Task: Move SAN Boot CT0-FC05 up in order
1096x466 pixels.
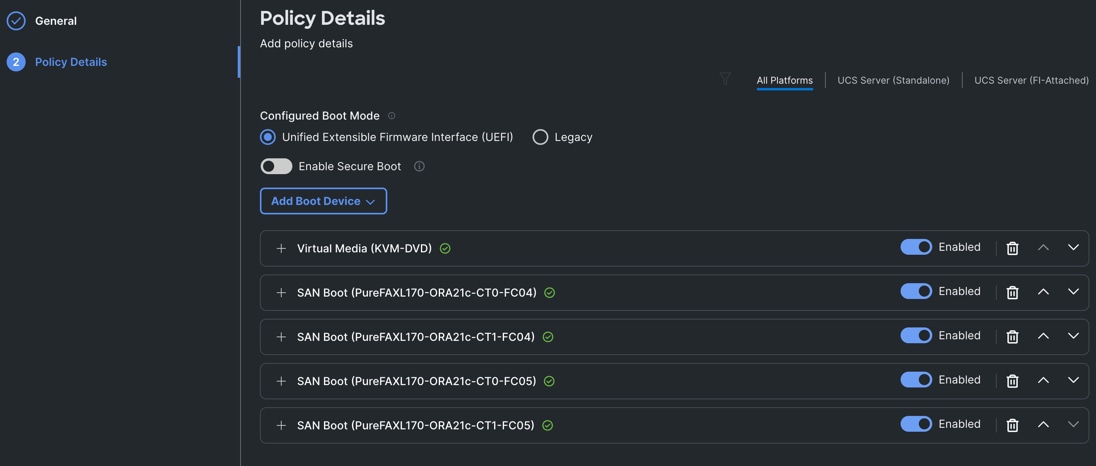Action: [1043, 380]
